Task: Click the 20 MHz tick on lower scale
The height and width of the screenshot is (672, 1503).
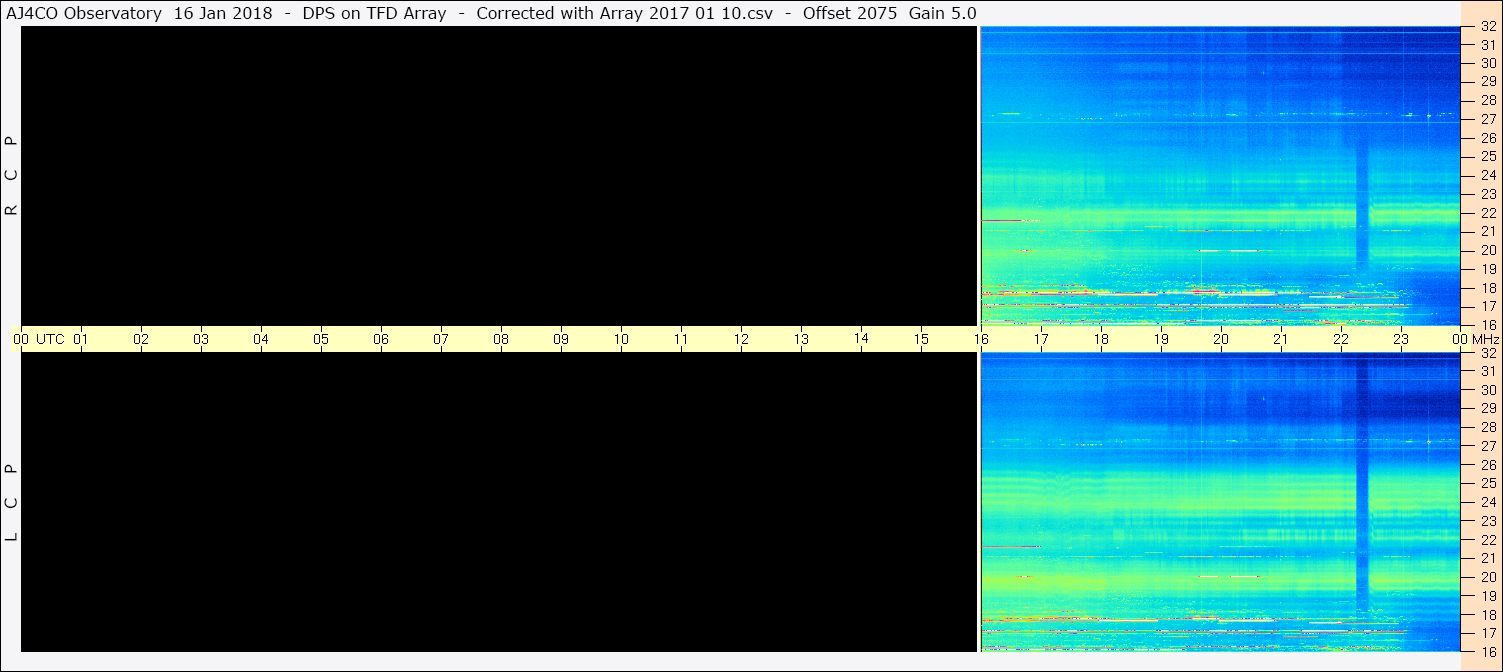Action: tap(1488, 577)
